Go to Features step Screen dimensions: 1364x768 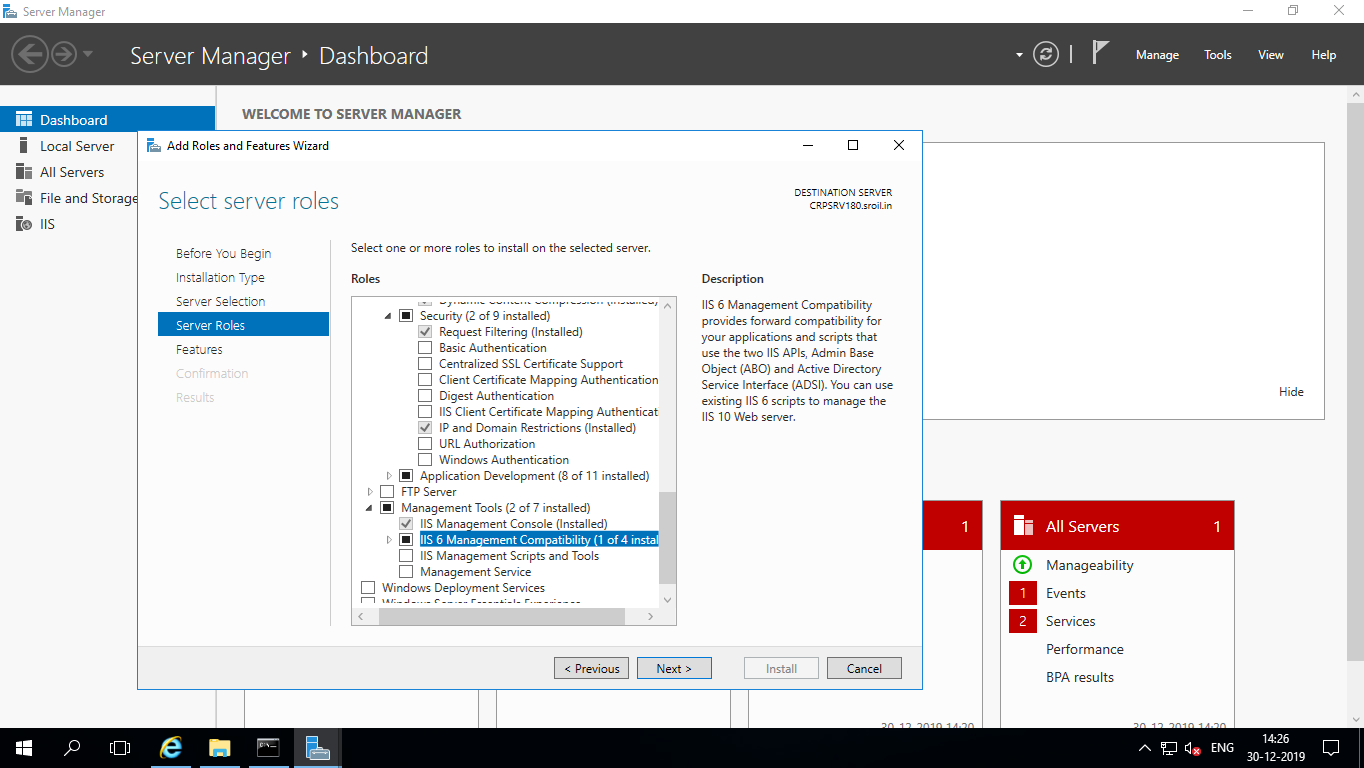pyautogui.click(x=199, y=349)
